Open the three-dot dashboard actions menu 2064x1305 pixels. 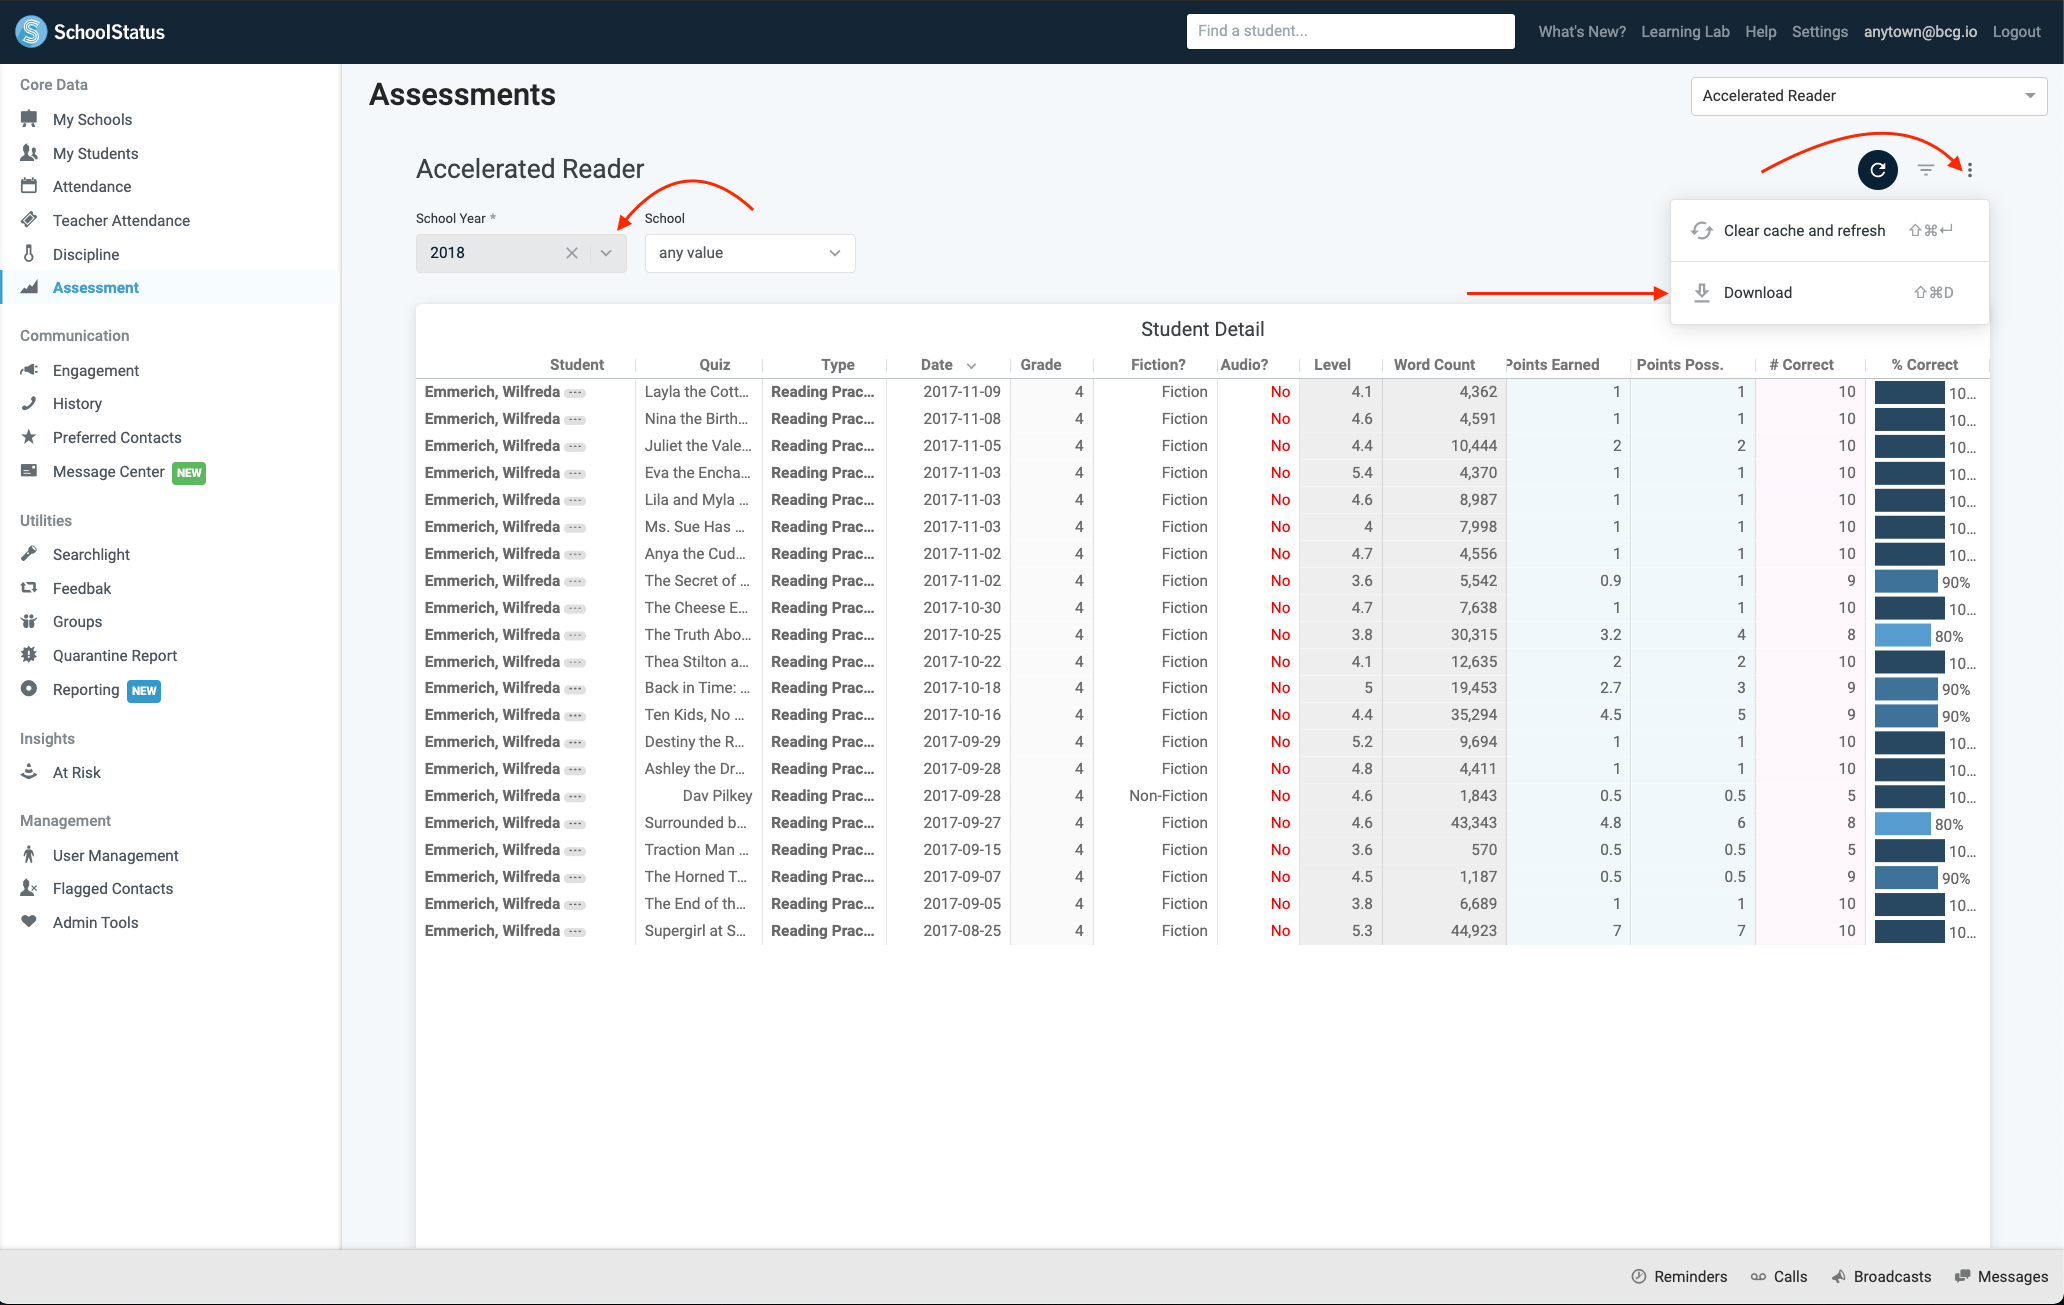(1970, 170)
